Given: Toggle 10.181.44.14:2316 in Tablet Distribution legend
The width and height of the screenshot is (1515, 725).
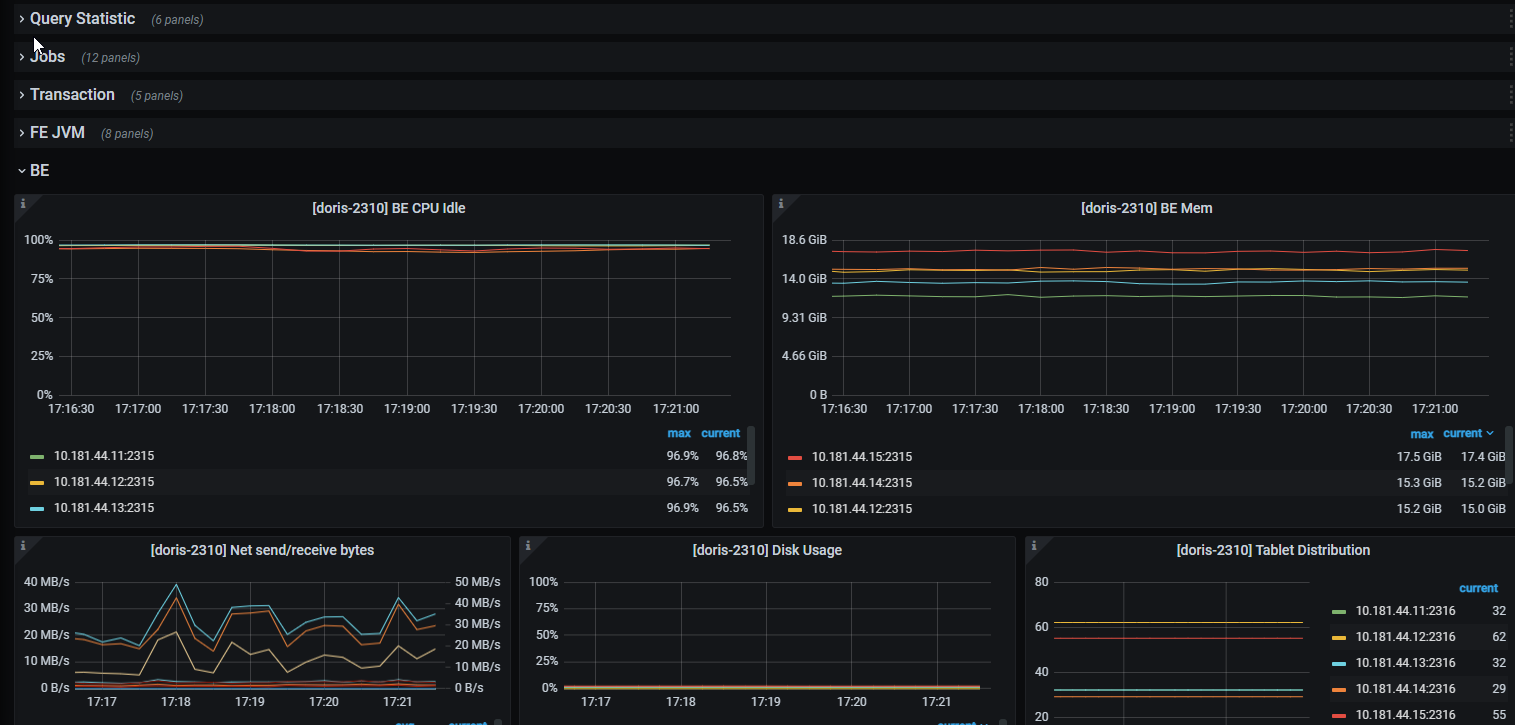Looking at the screenshot, I should coord(1405,689).
